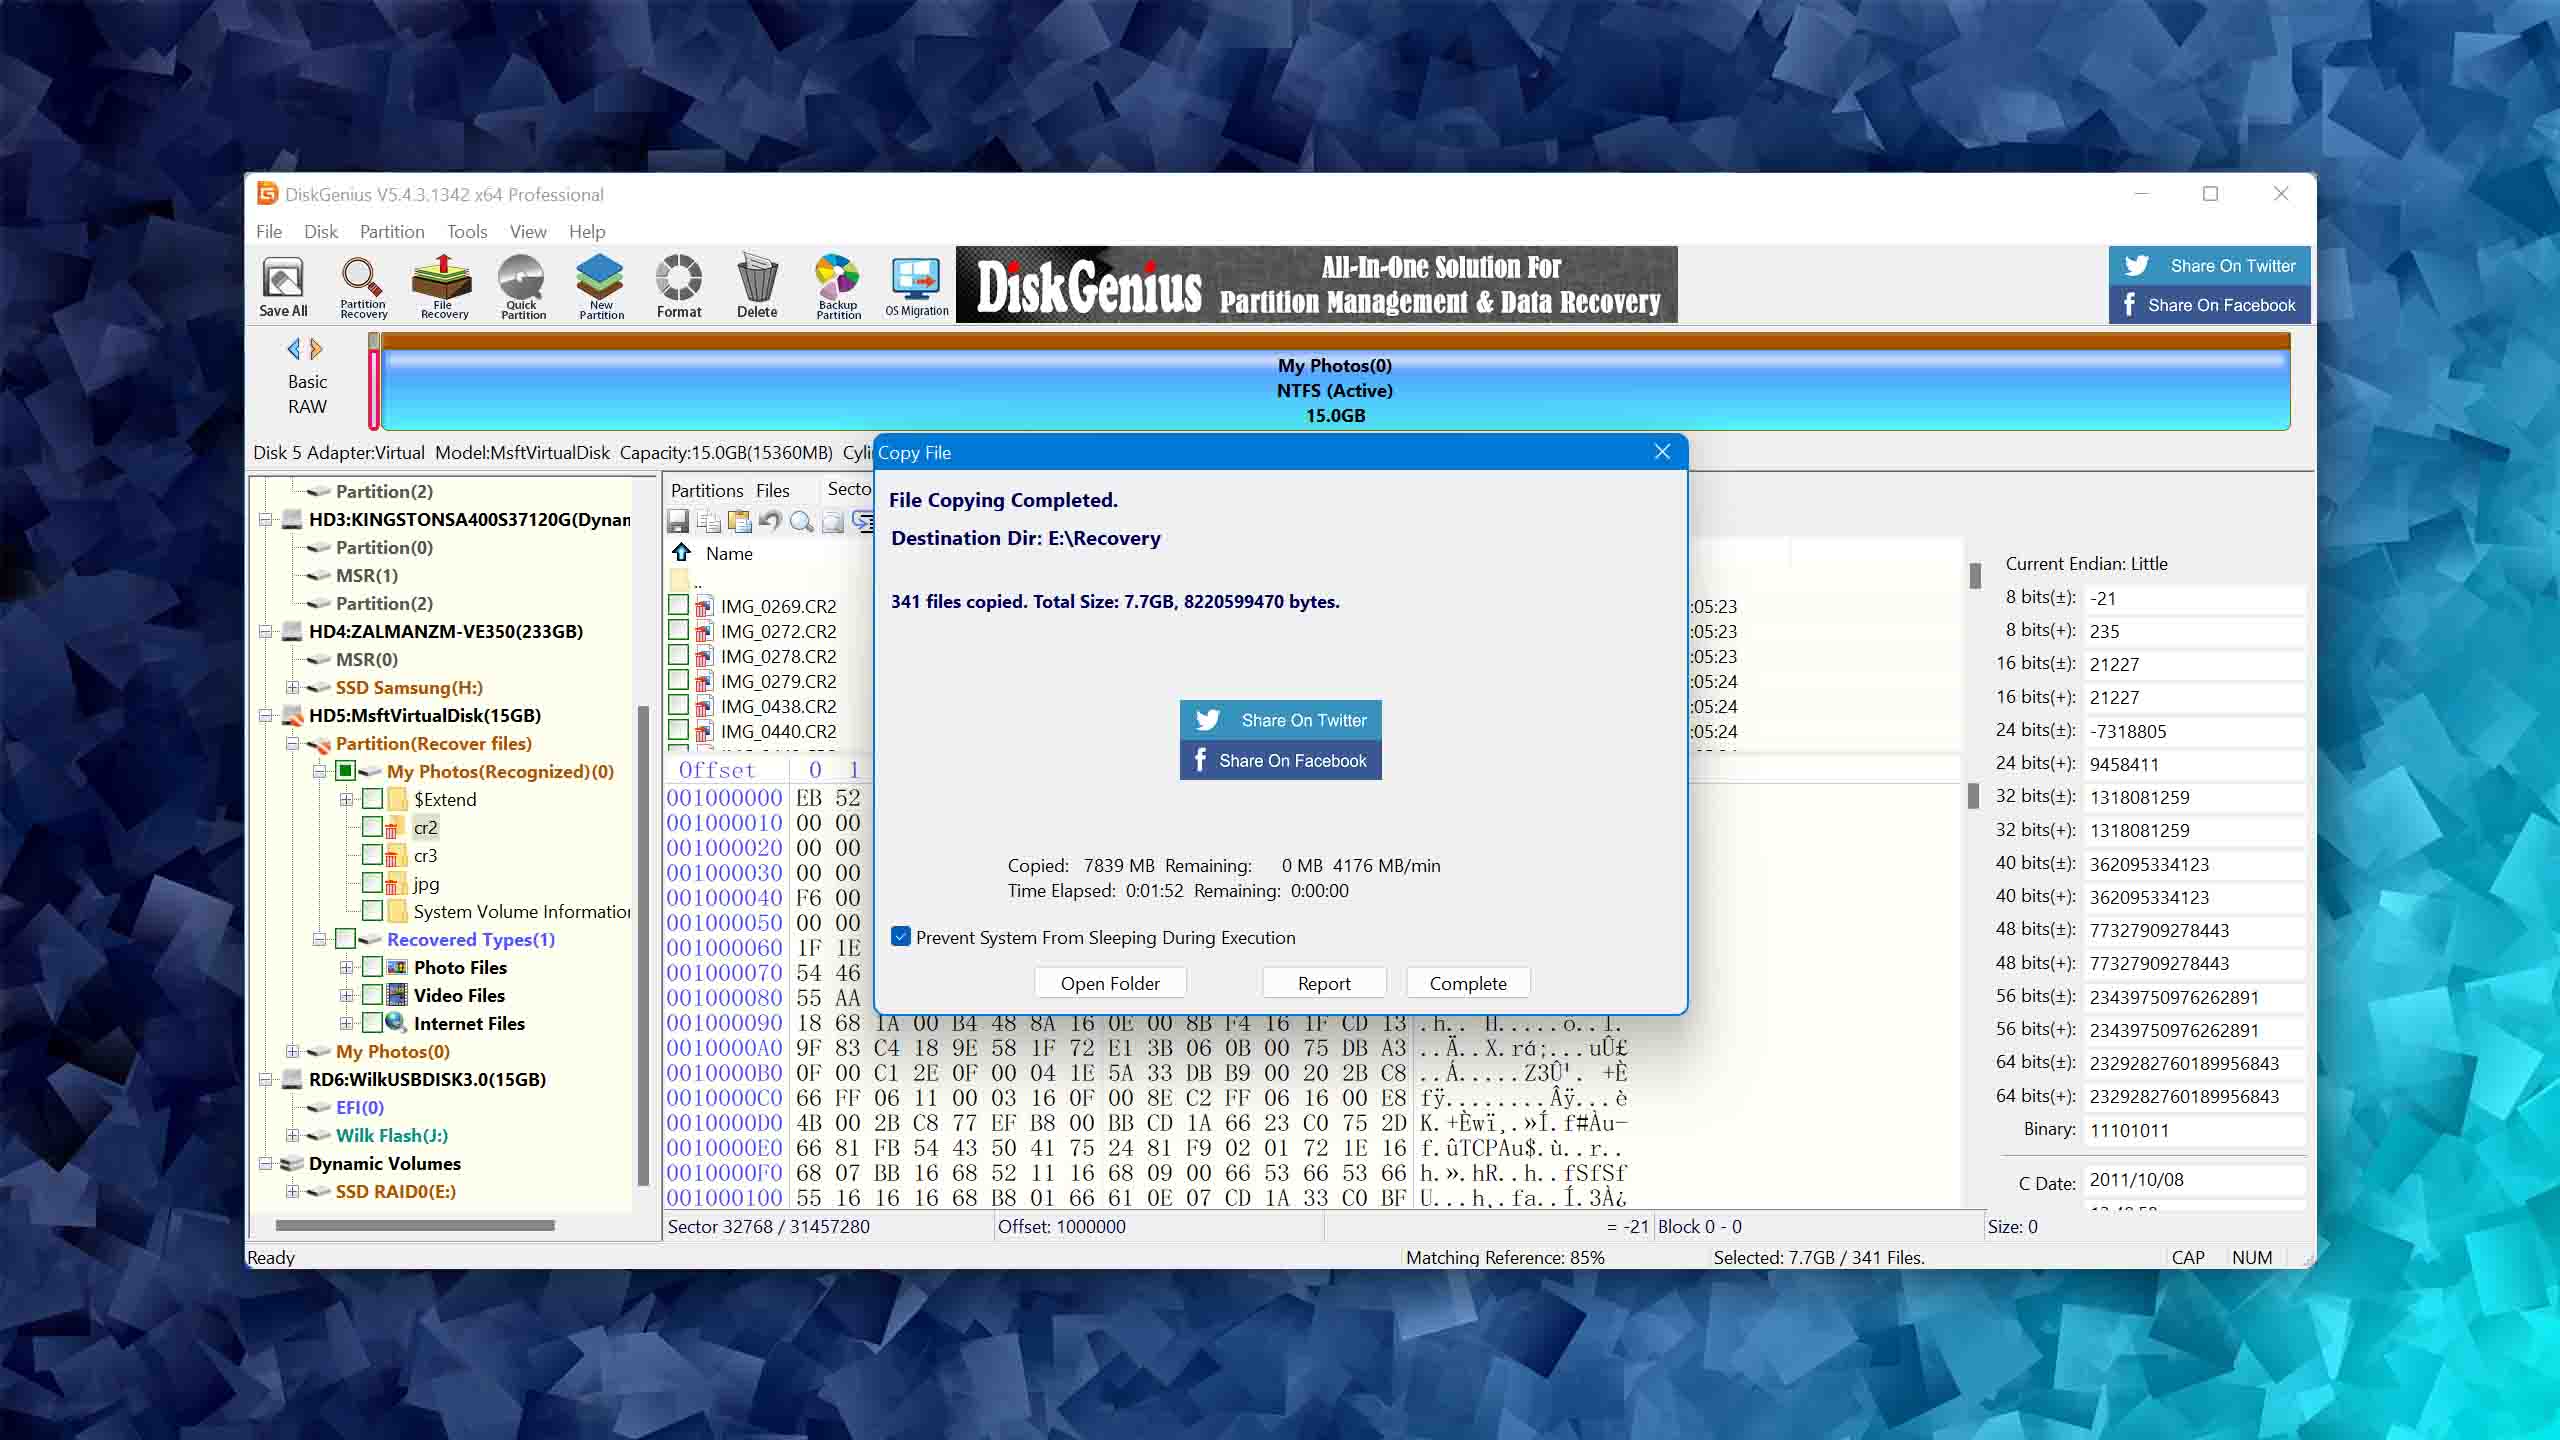Create a New Partition
The width and height of the screenshot is (2560, 1440).
coord(601,287)
